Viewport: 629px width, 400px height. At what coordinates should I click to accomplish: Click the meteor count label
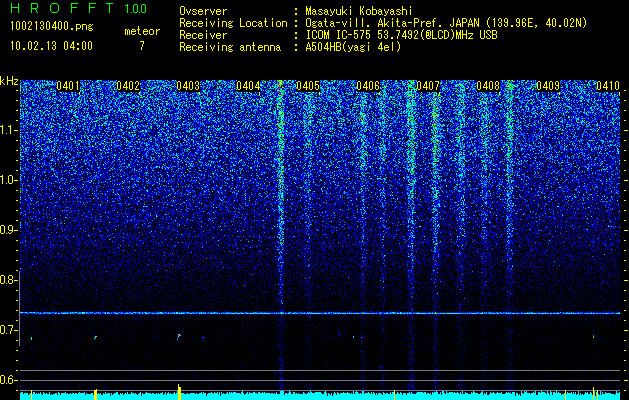pyautogui.click(x=142, y=31)
